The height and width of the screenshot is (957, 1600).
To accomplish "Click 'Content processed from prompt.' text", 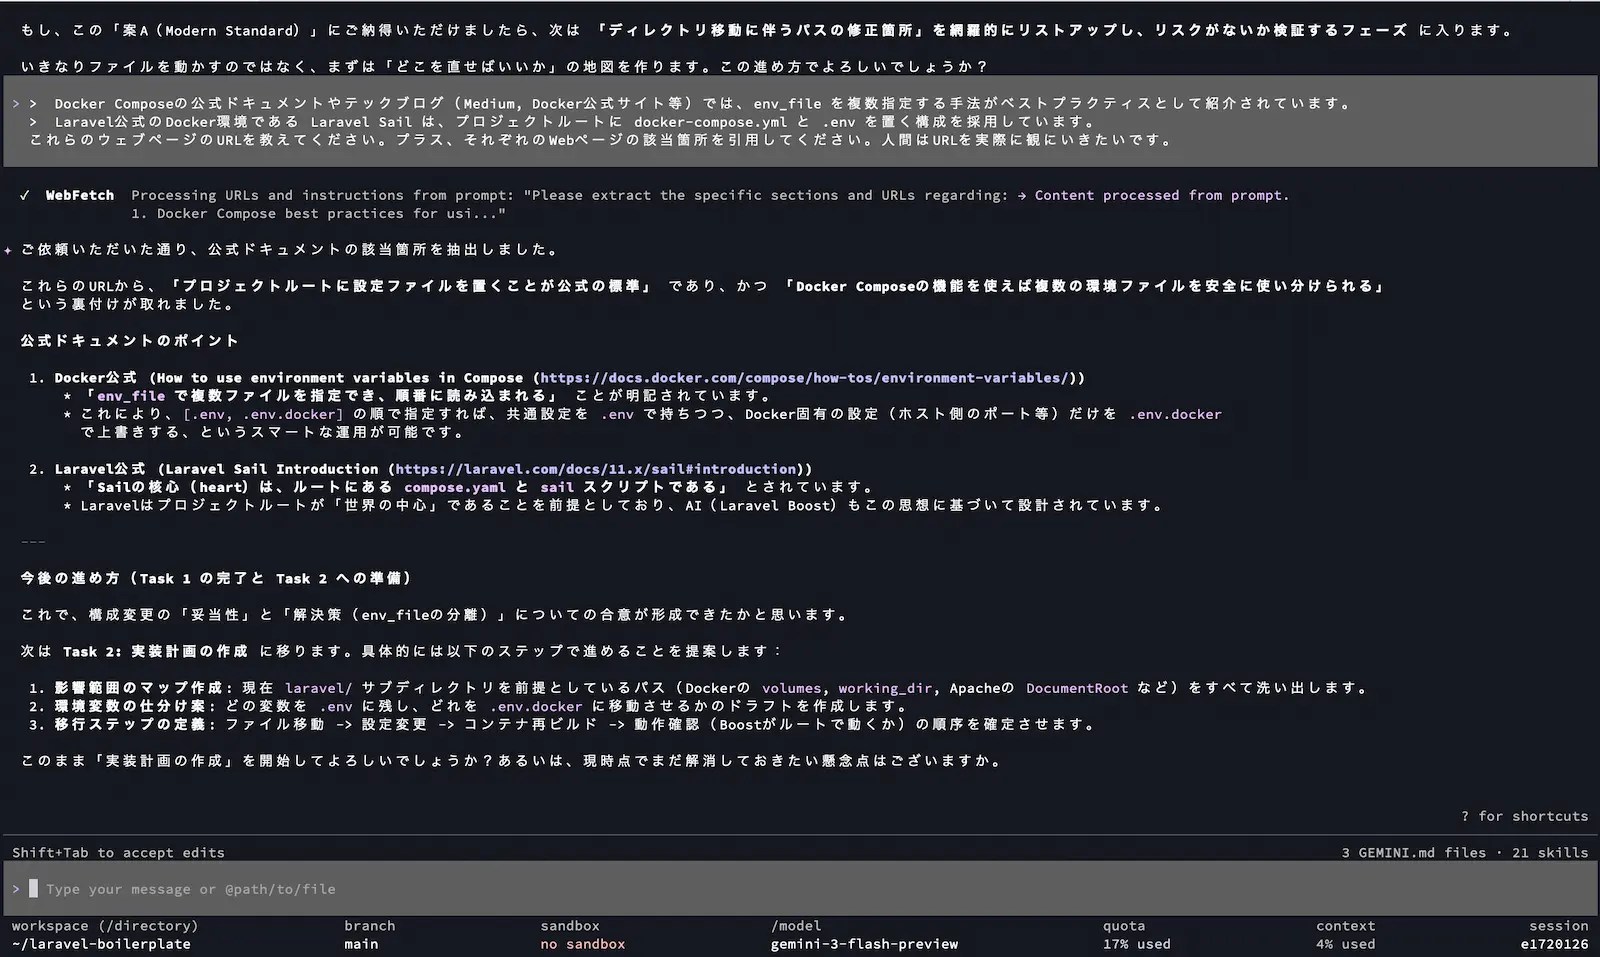I will coord(1162,195).
